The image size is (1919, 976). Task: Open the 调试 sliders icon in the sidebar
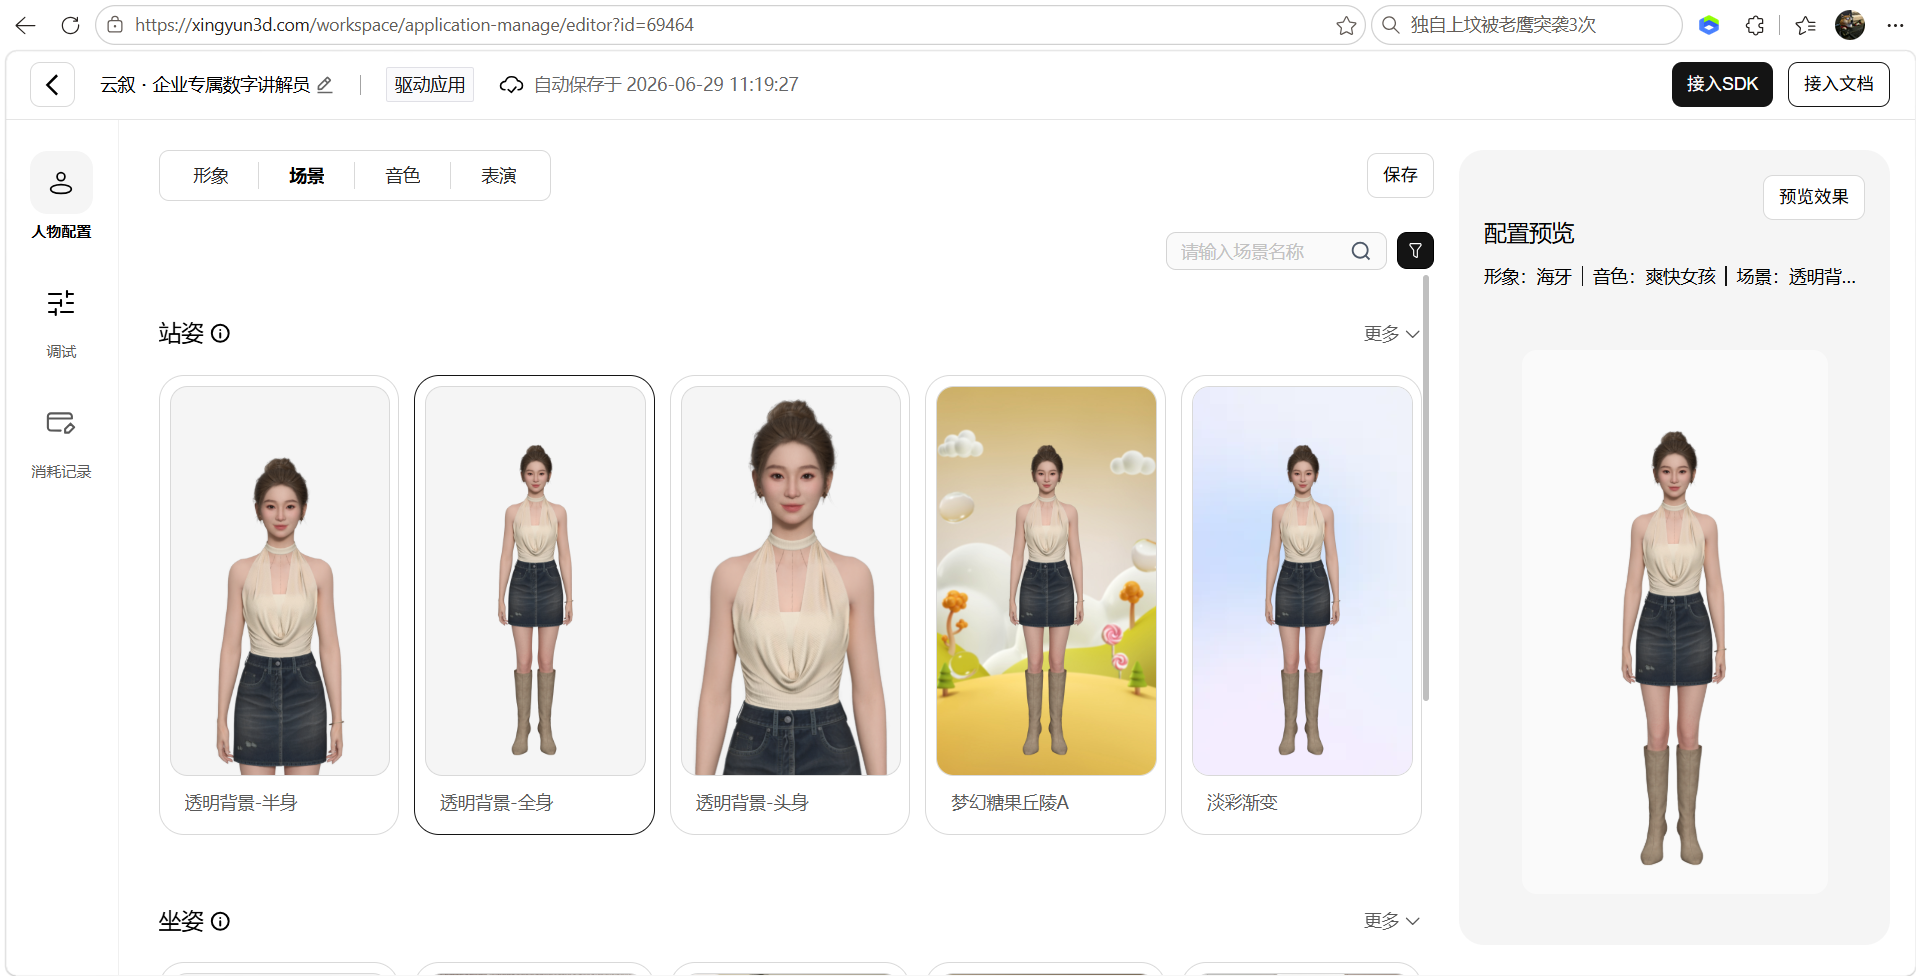(x=61, y=303)
